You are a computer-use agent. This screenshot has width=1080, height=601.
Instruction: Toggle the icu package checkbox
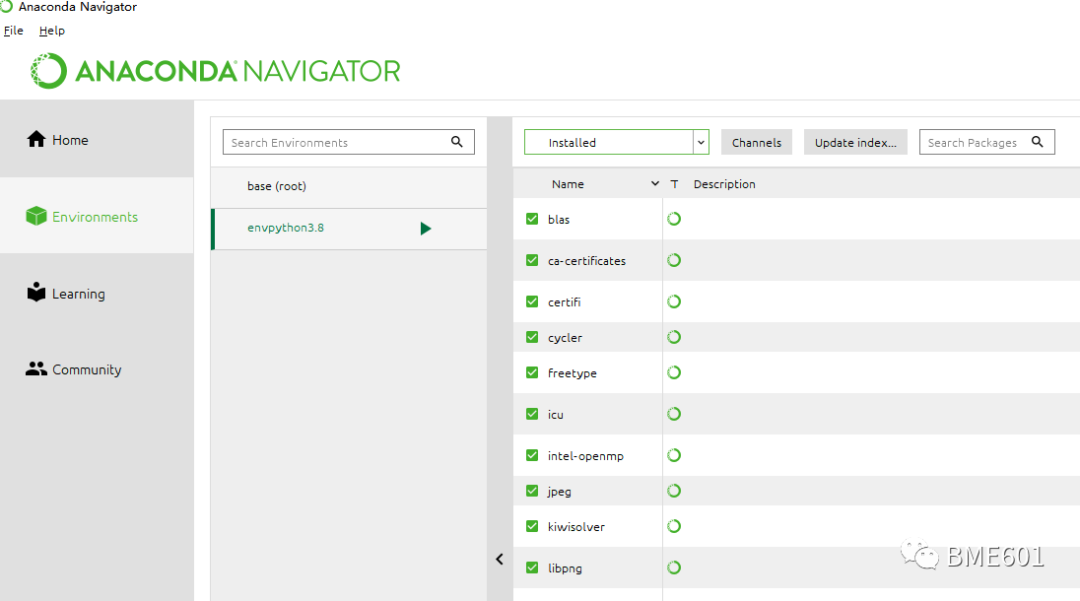click(532, 414)
